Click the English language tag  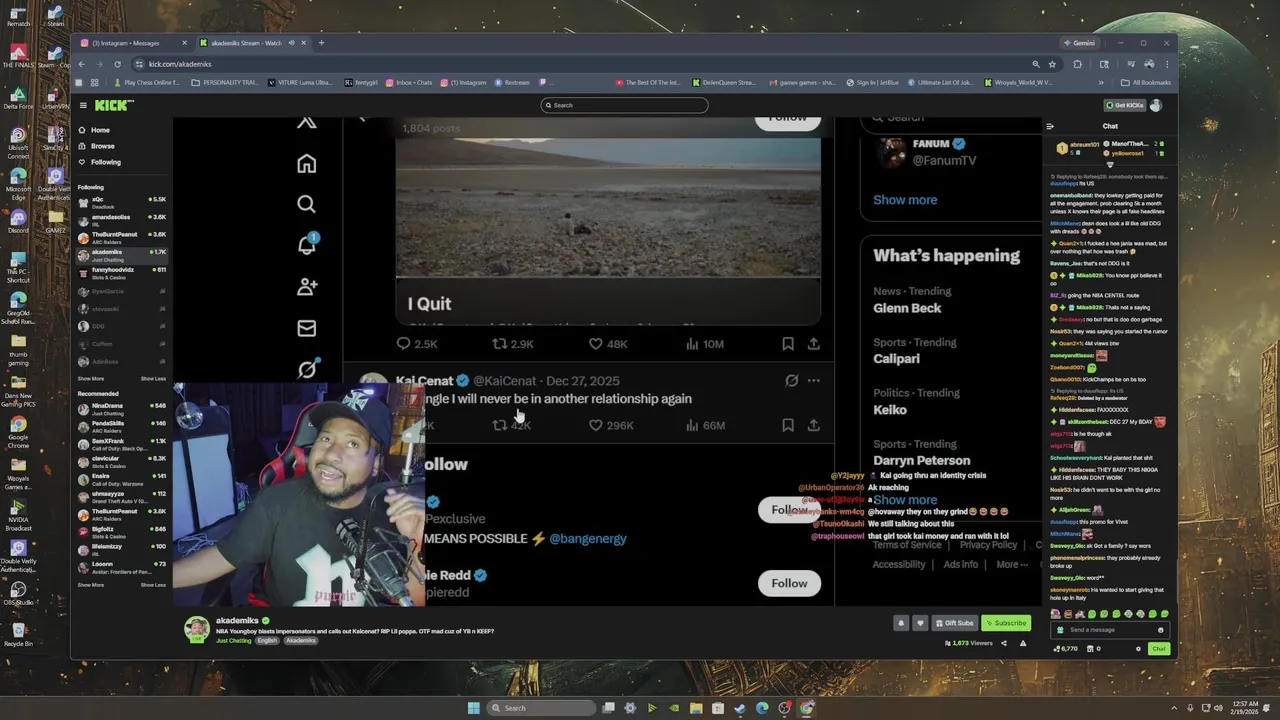pyautogui.click(x=267, y=641)
